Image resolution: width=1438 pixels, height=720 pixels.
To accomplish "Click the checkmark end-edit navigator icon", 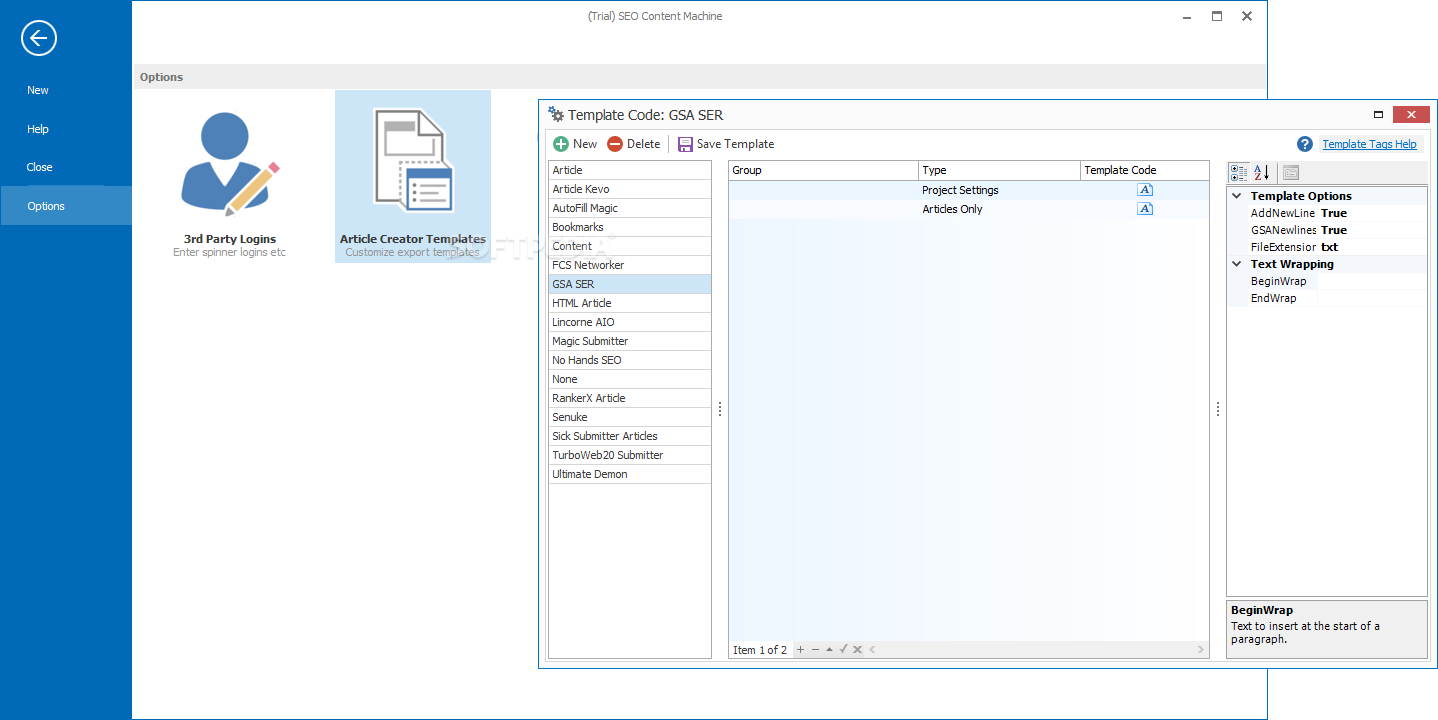I will pos(843,650).
